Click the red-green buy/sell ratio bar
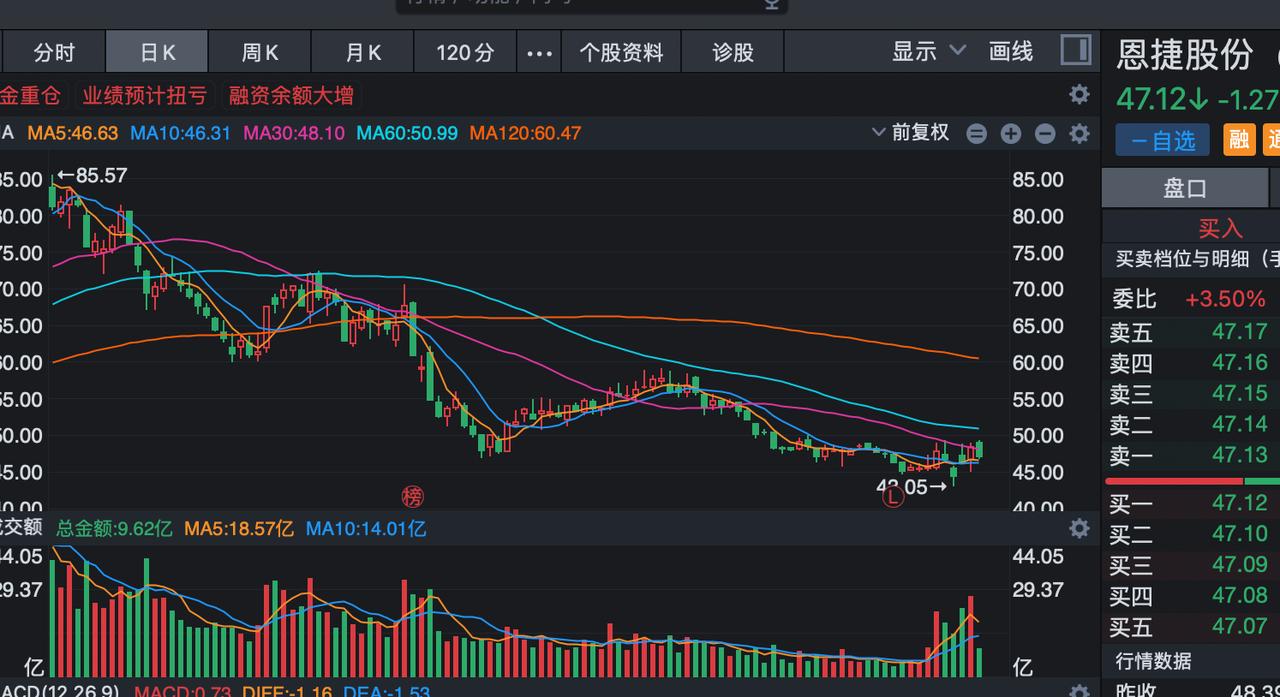1280x697 pixels. pos(1192,481)
